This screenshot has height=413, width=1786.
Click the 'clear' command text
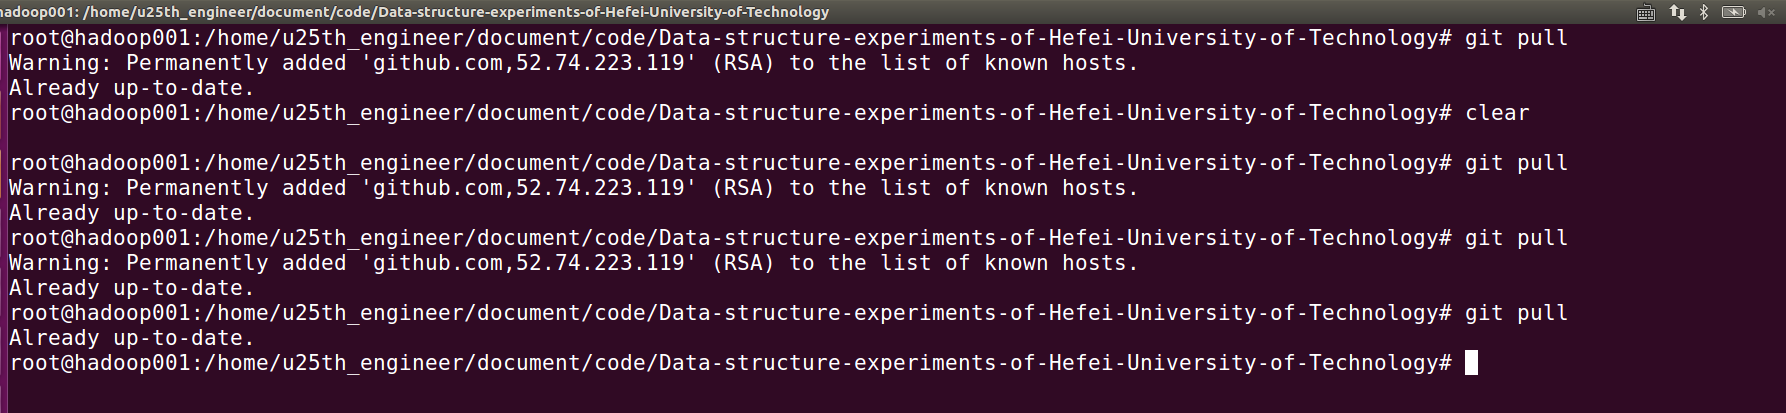click(1497, 113)
